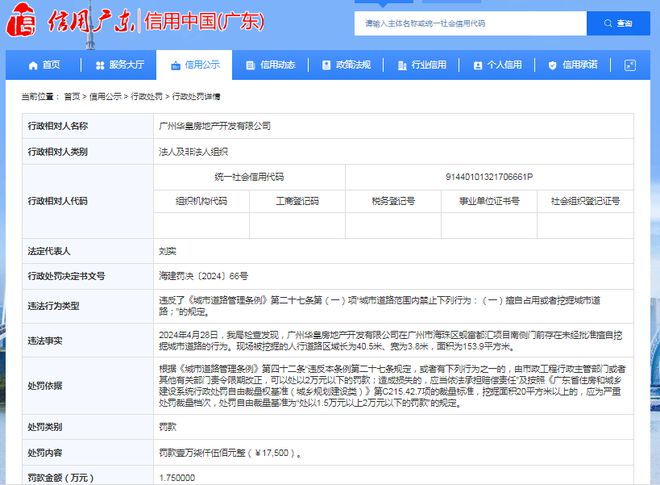Click the 信用承诺 shield icon
Viewport: 660px width, 485px height.
[553, 65]
